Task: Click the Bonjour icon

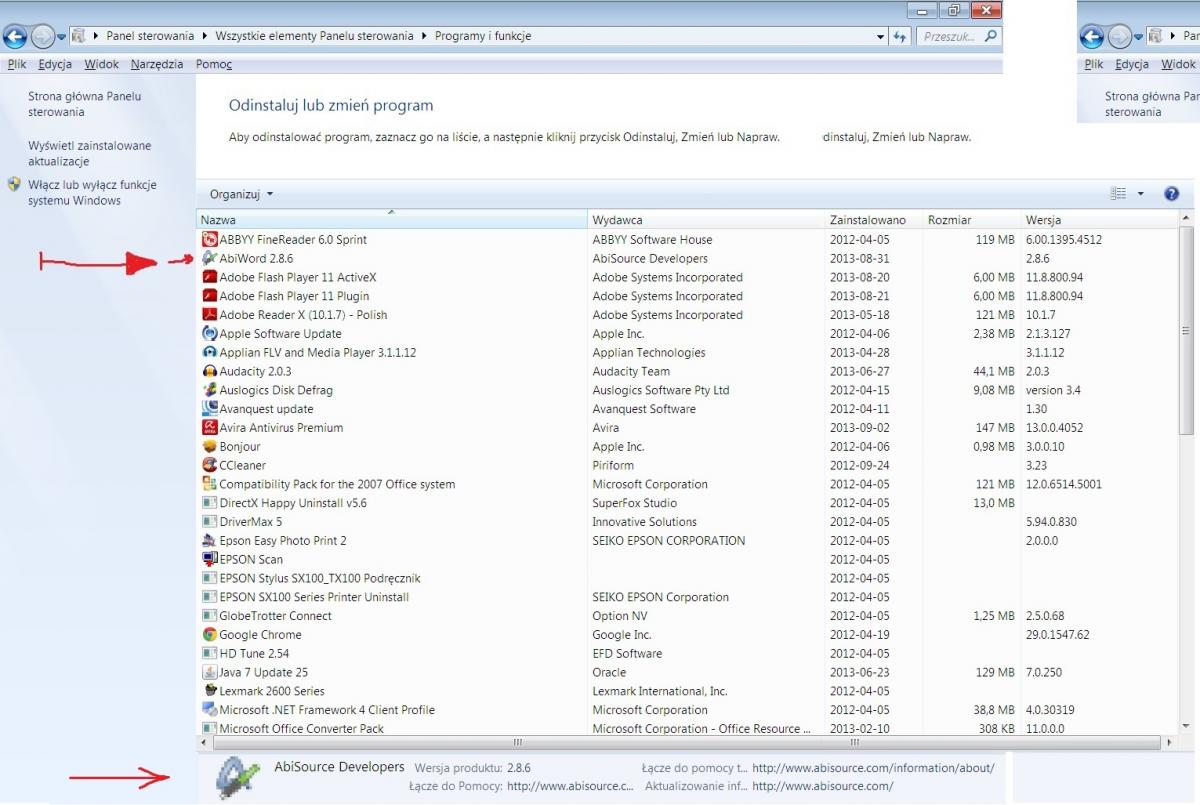Action: tap(209, 446)
